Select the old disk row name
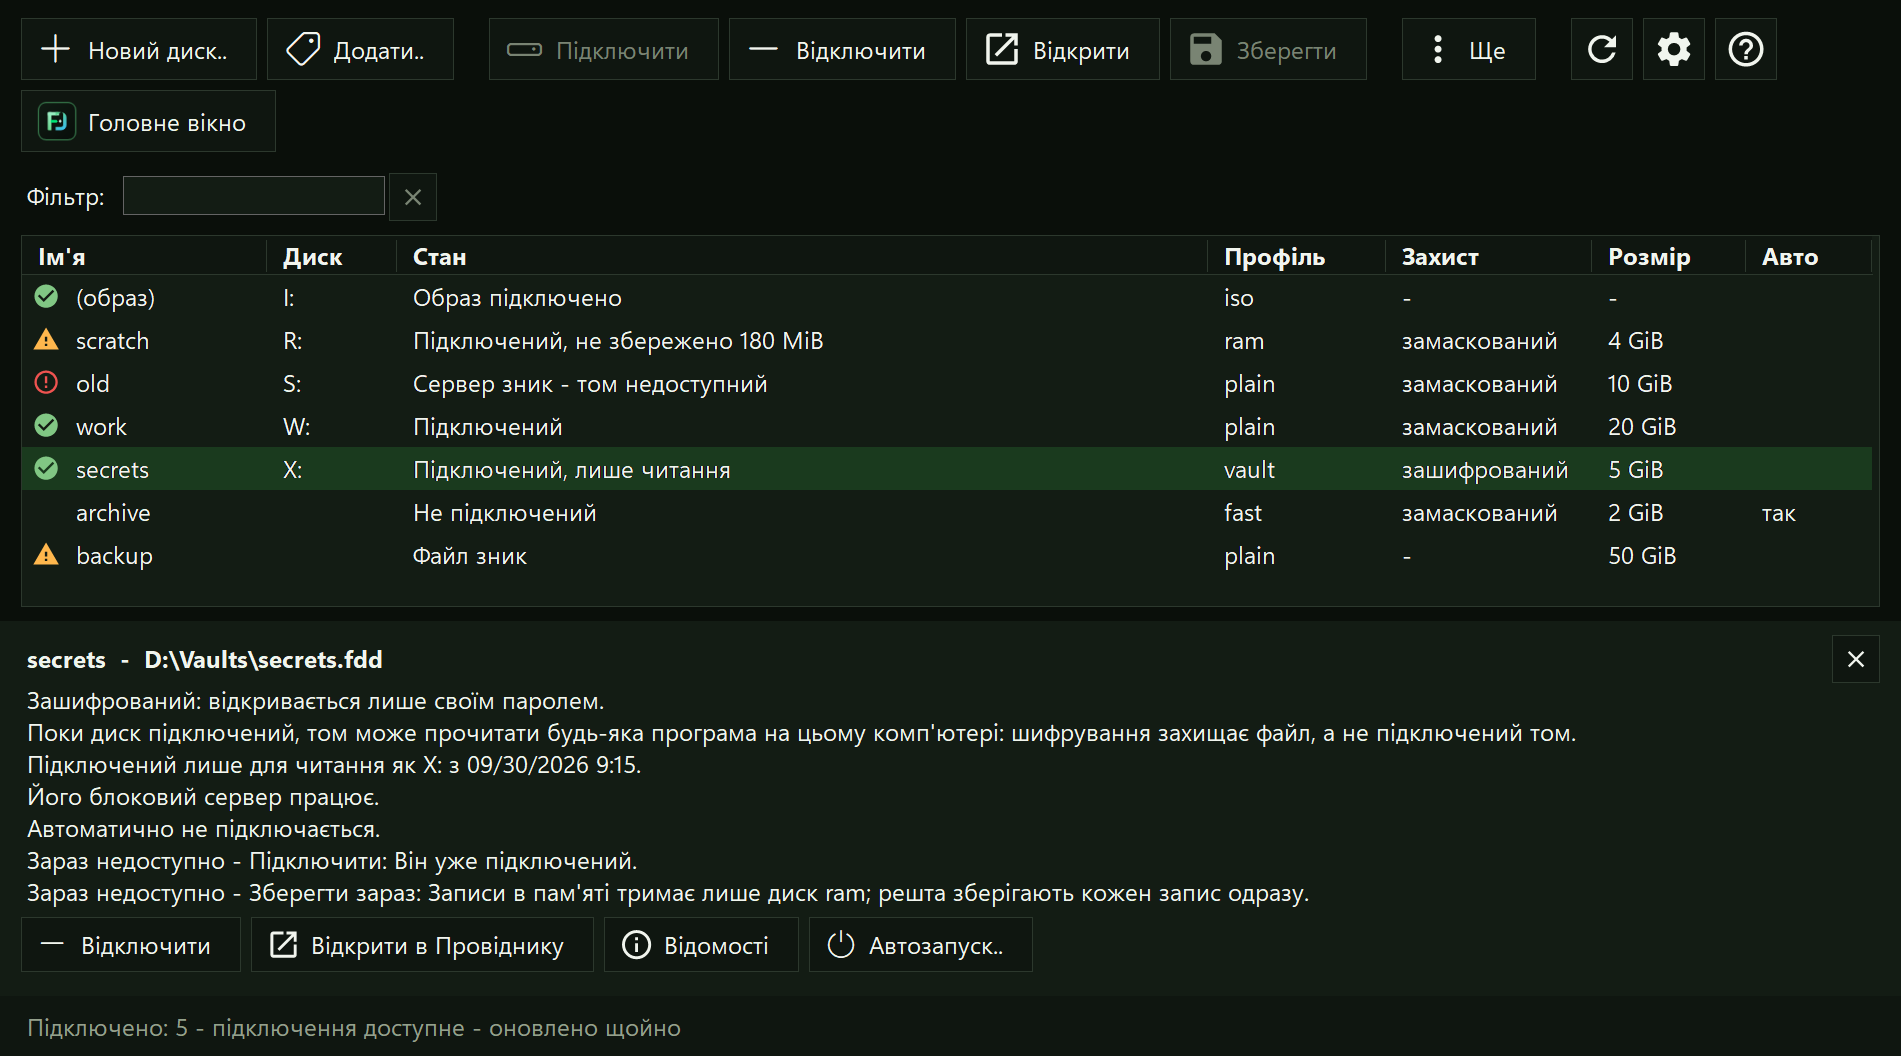The image size is (1901, 1056). (93, 383)
